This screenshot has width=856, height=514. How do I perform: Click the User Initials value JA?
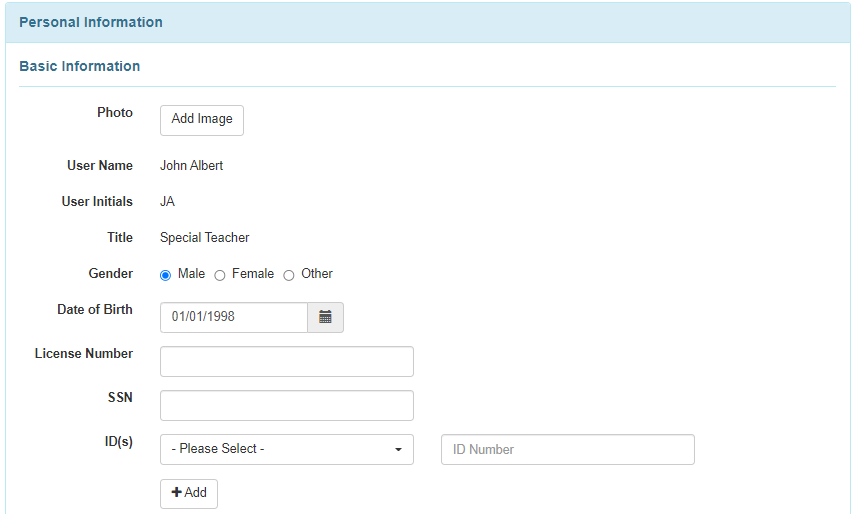(x=167, y=202)
